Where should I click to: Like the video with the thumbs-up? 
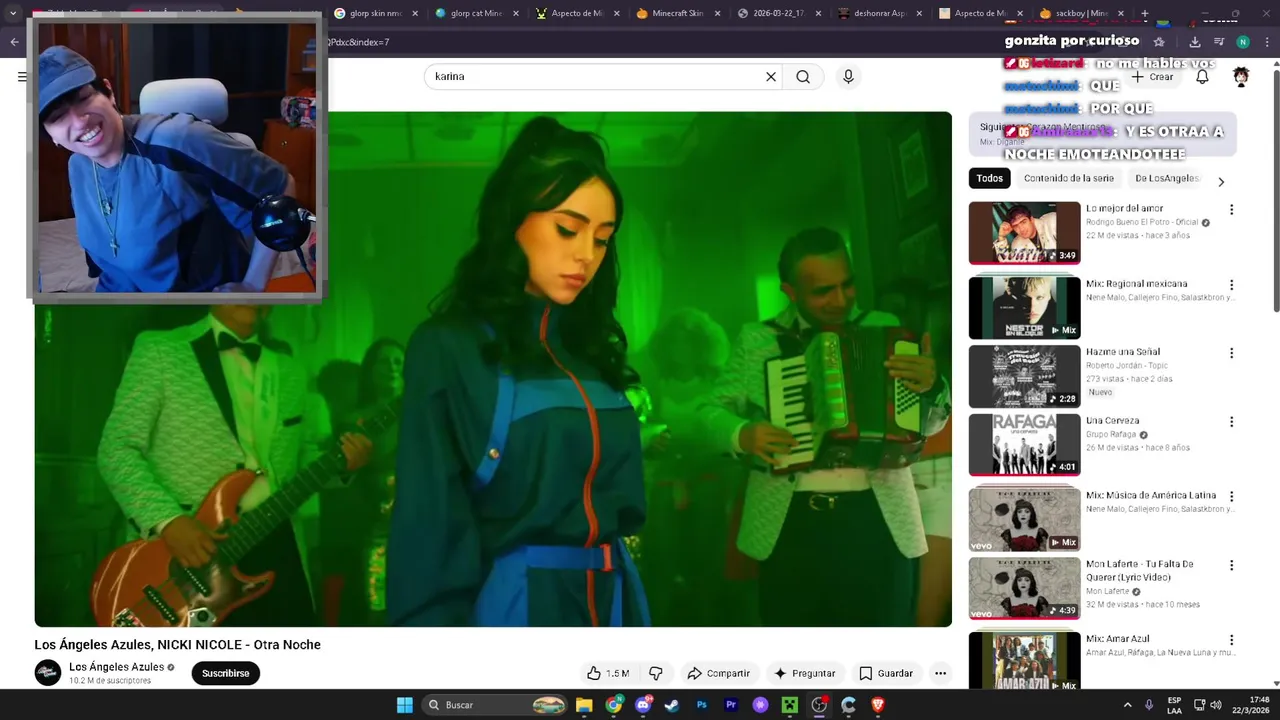click(608, 673)
